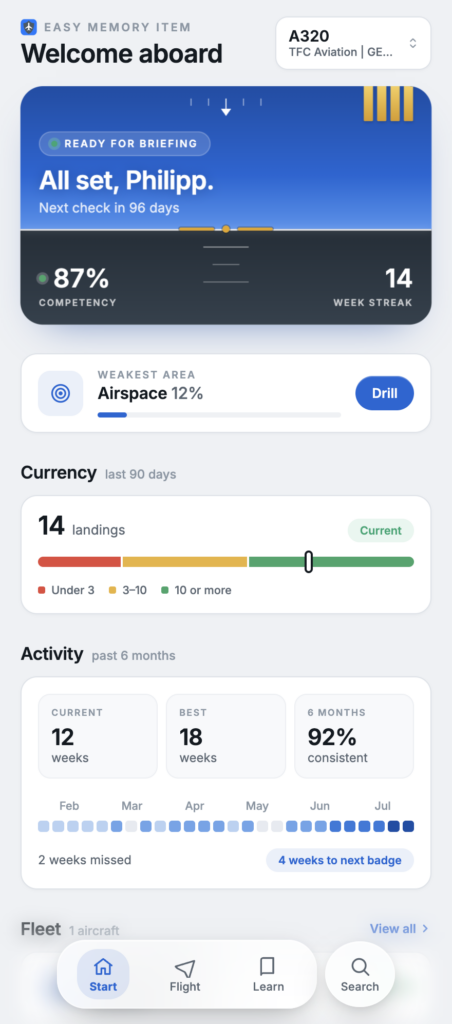Click the gold captain stripes emblem
452x1024 pixels.
coord(389,104)
